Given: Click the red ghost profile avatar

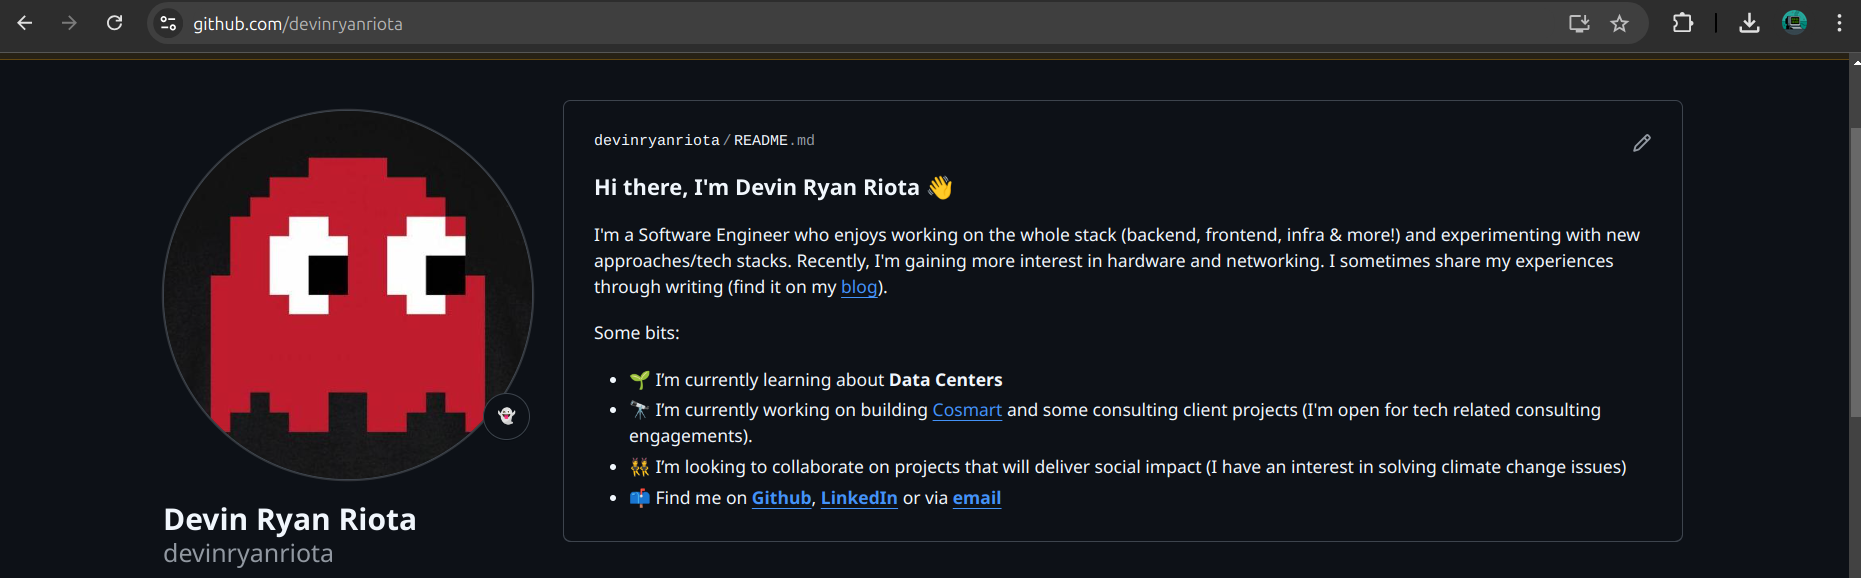Looking at the screenshot, I should [348, 295].
